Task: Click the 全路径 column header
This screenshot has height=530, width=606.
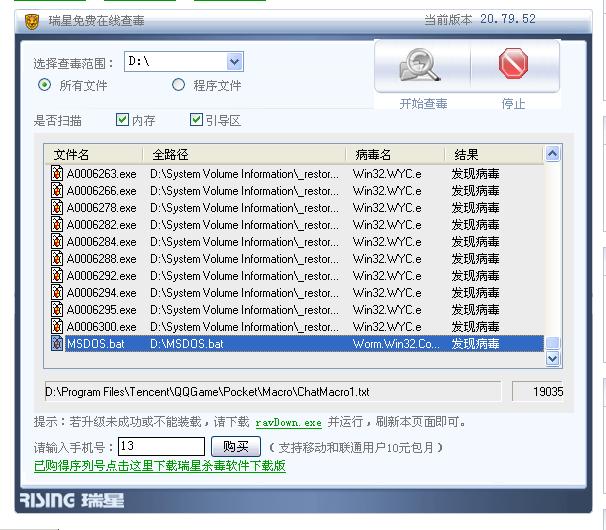Action: [170, 155]
